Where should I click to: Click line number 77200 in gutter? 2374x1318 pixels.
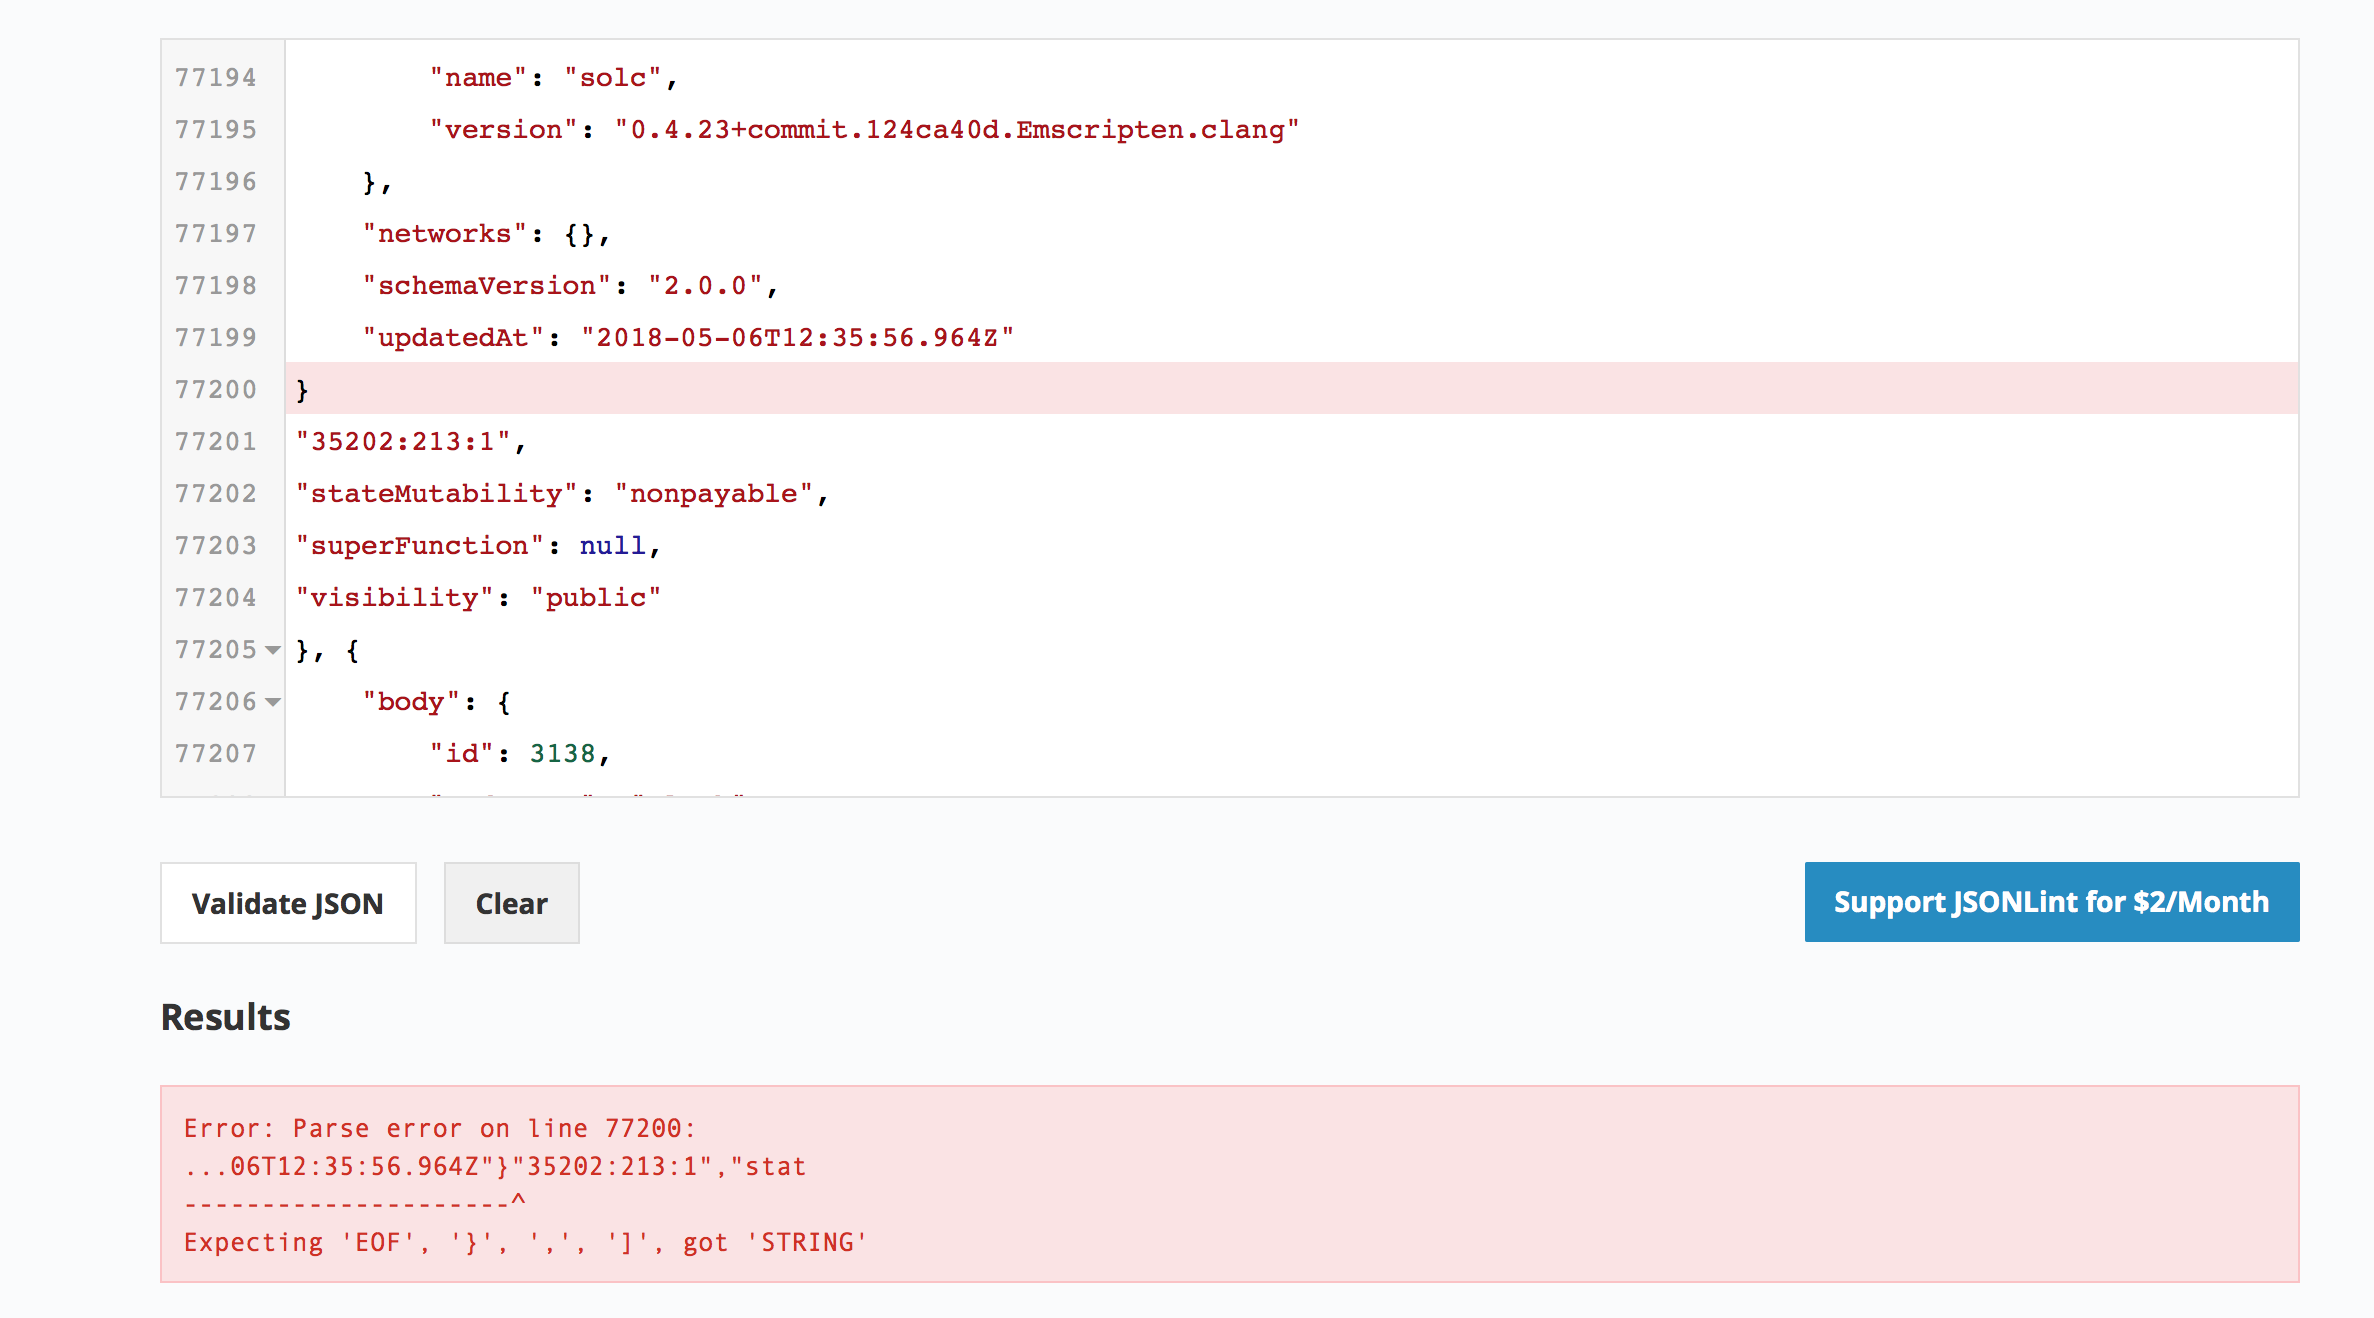tap(216, 389)
